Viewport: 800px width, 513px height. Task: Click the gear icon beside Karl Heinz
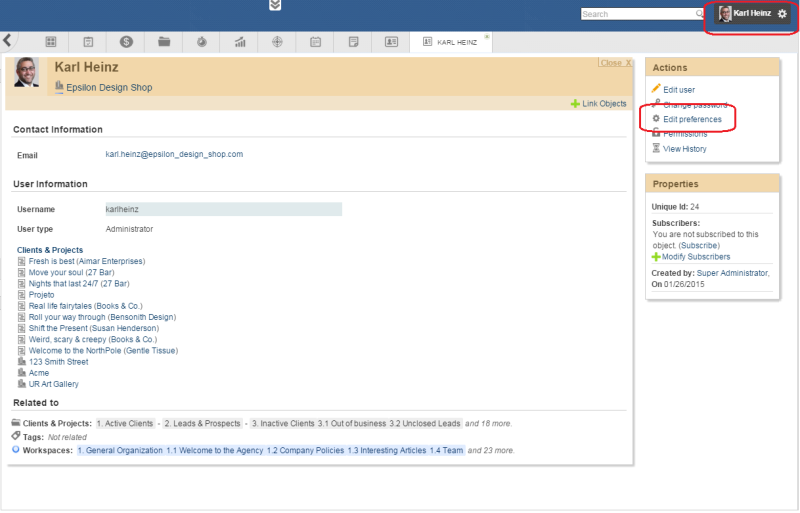[782, 14]
